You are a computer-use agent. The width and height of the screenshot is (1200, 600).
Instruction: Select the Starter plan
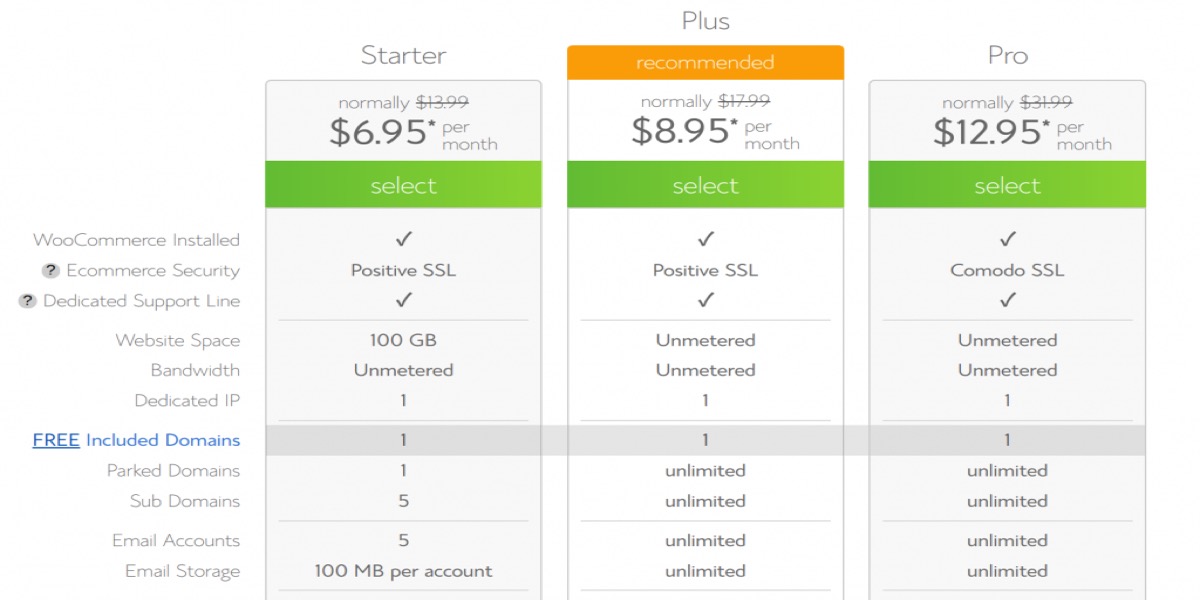point(403,185)
